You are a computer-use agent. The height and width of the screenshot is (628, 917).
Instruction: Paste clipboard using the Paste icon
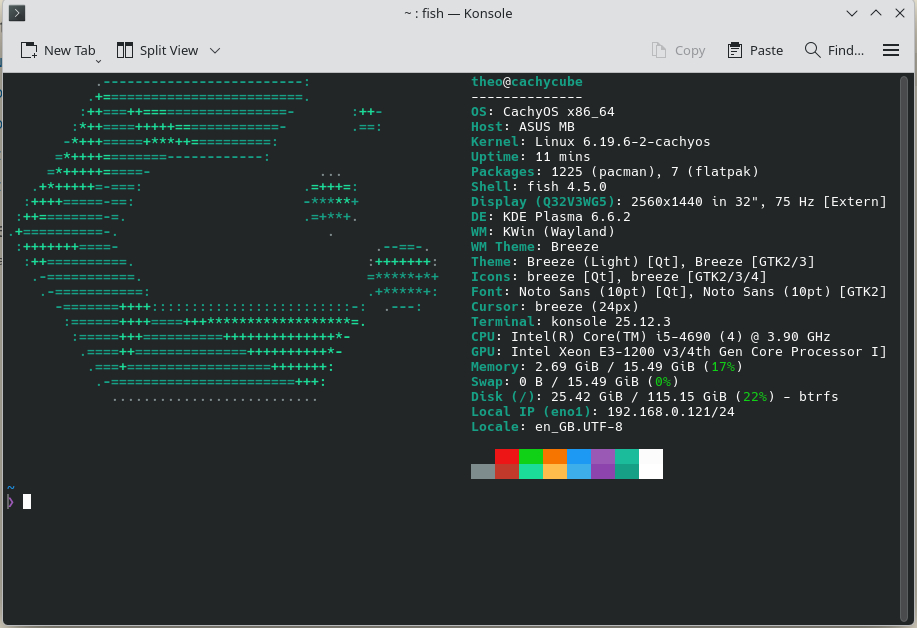(x=735, y=50)
